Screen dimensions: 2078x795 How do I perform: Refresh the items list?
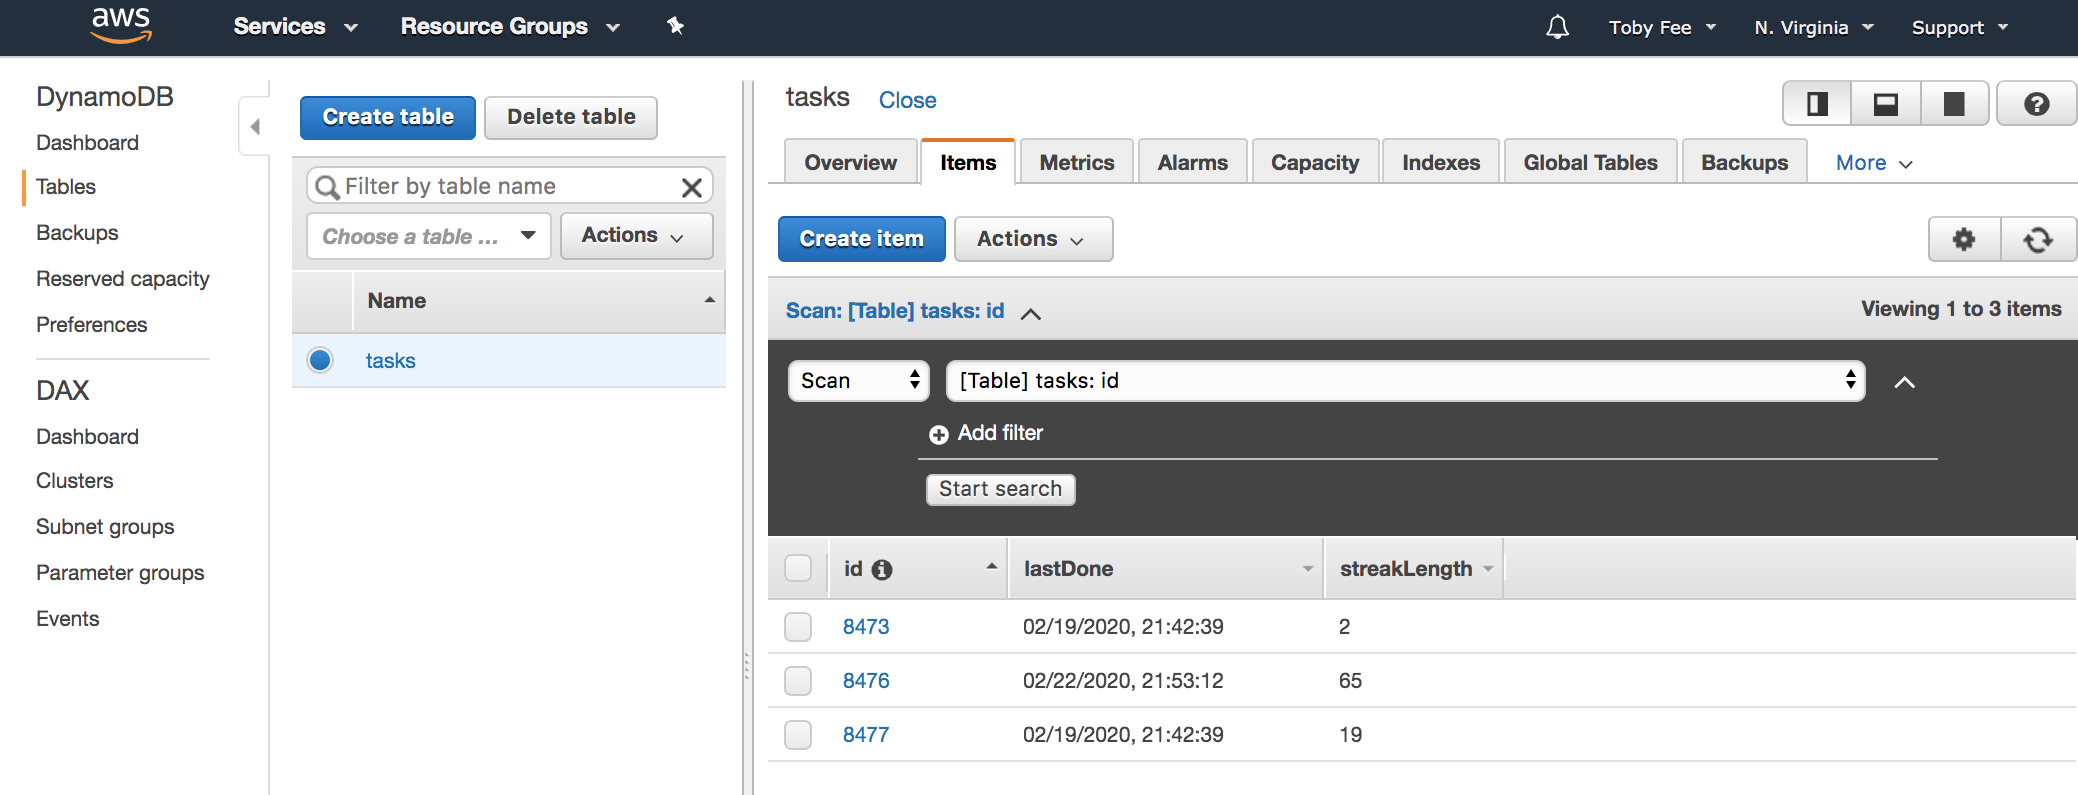pos(2038,240)
